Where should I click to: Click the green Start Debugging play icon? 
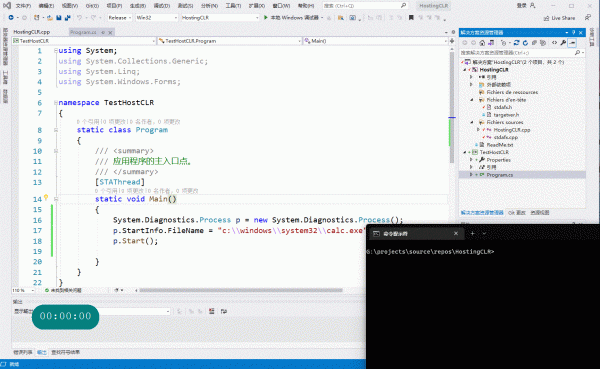266,18
